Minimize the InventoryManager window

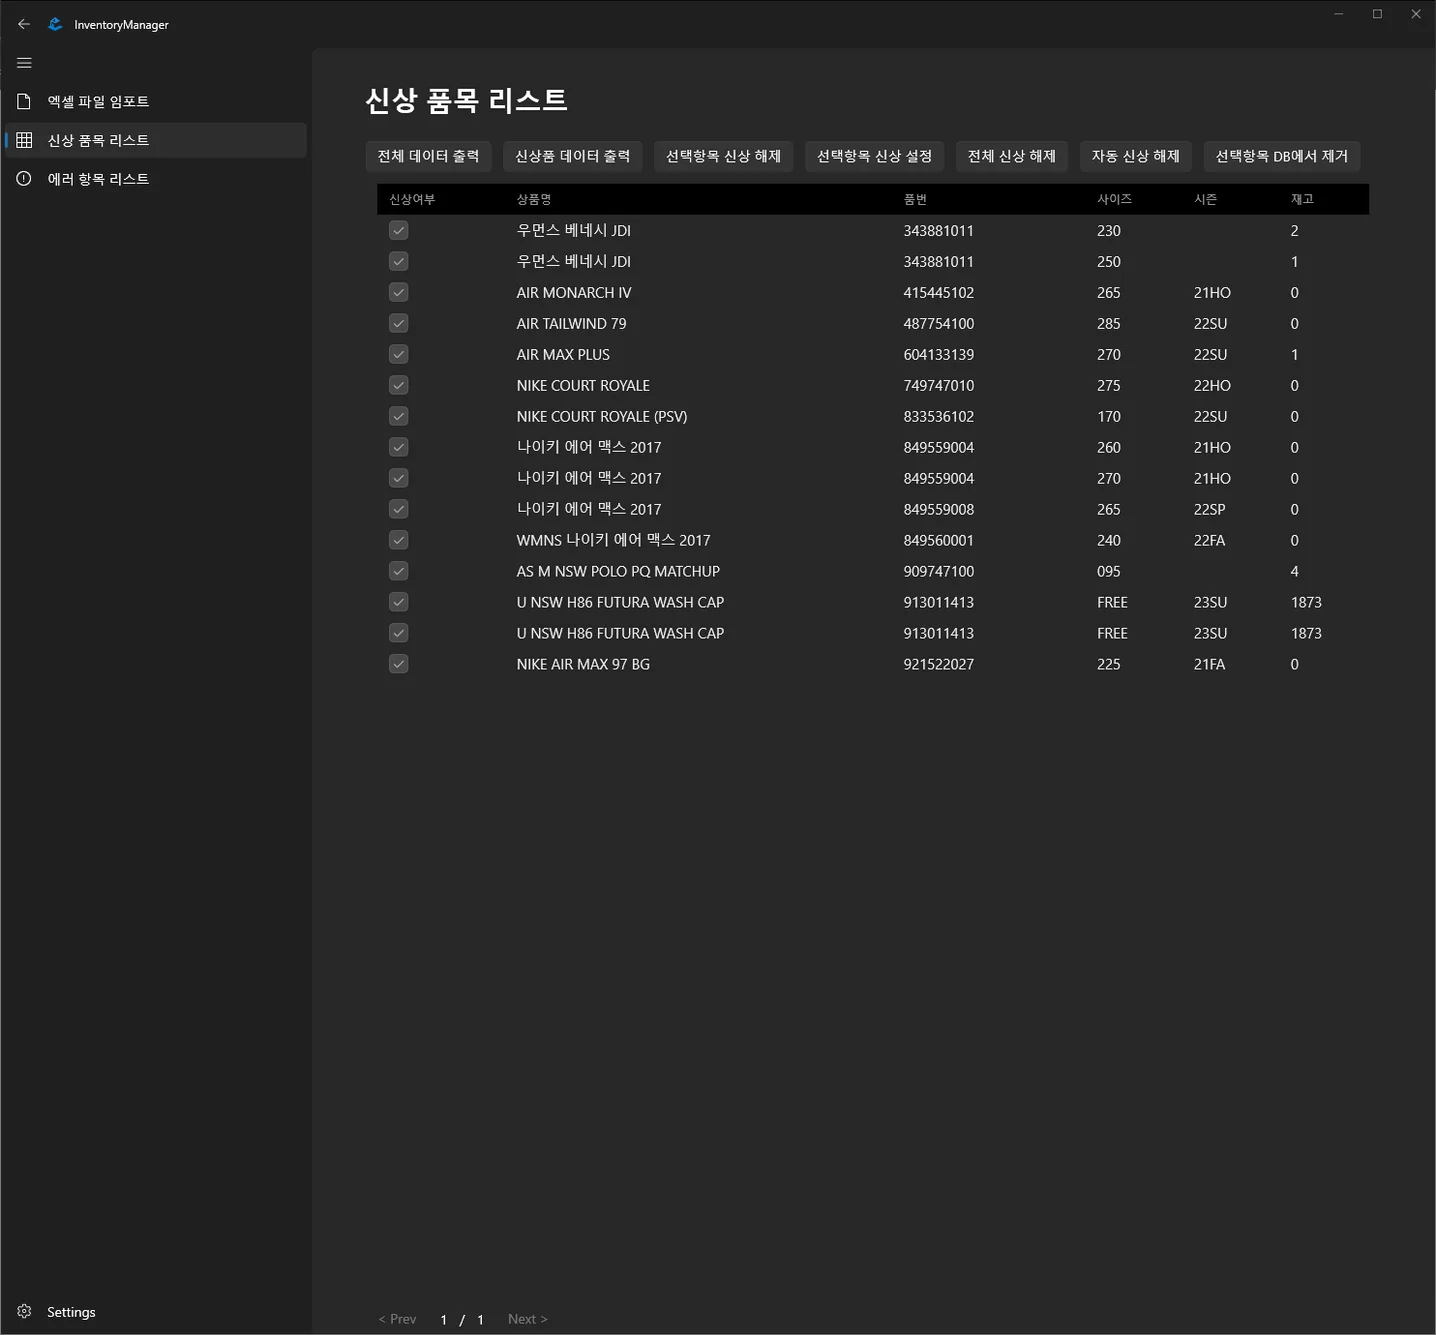[x=1338, y=14]
